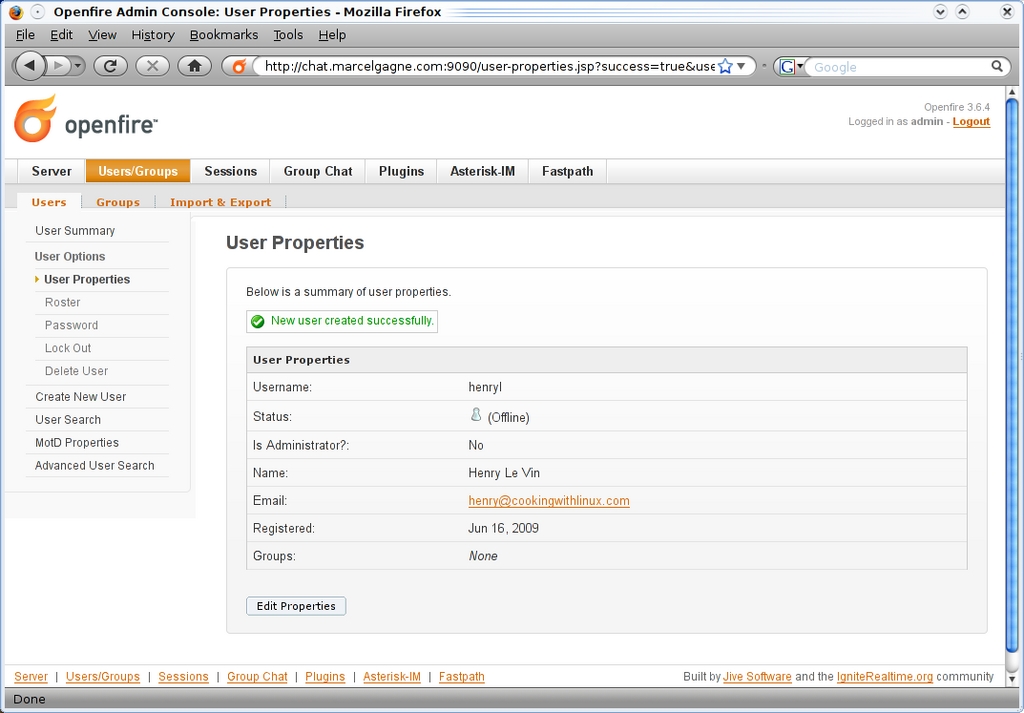
Task: Expand the URL bar history dropdown
Action: coord(742,67)
